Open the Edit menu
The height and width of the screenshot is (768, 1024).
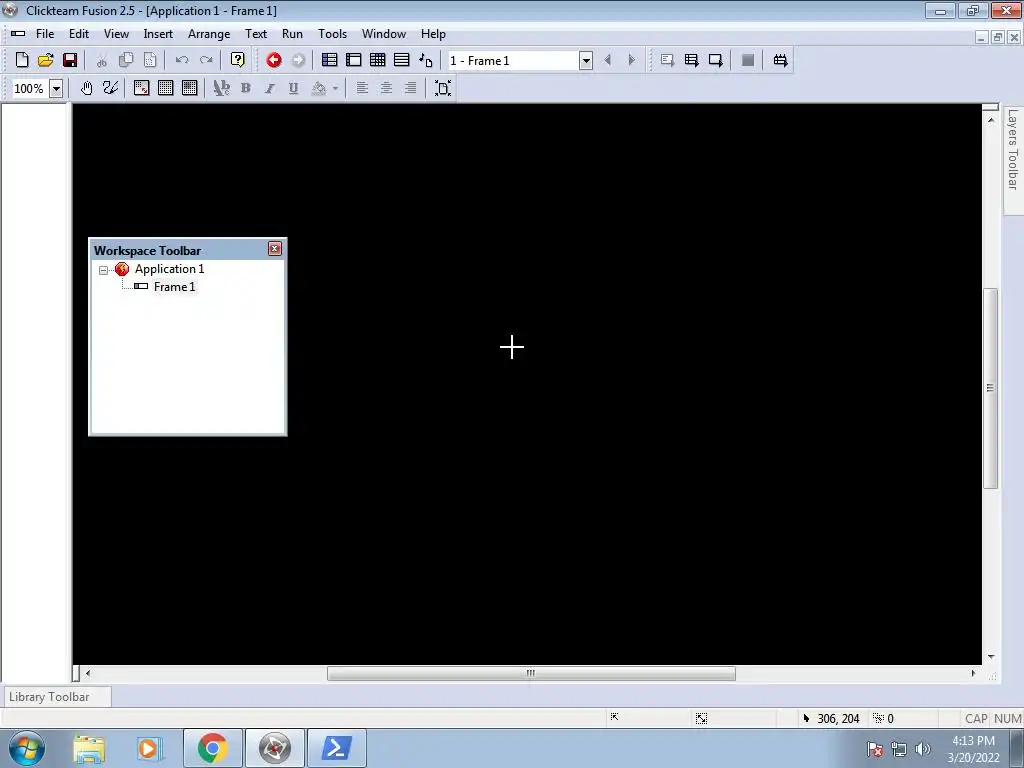pyautogui.click(x=78, y=34)
